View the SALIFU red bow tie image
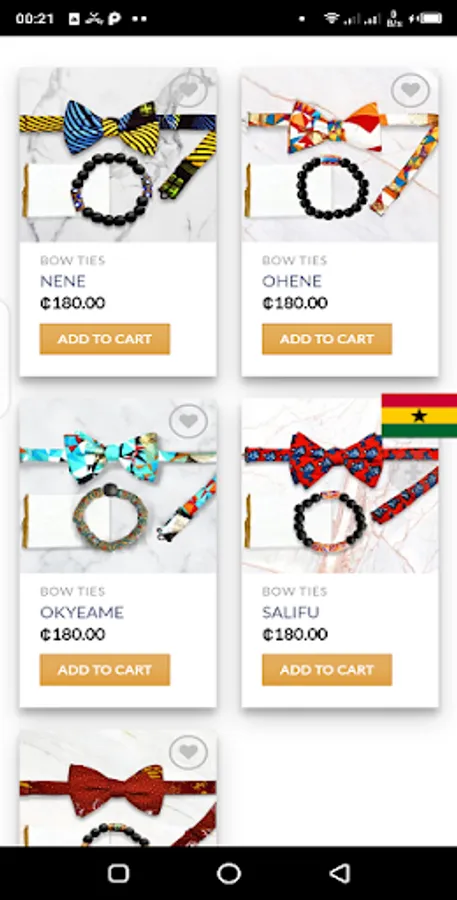Screen dimensions: 457x900 click(x=340, y=486)
